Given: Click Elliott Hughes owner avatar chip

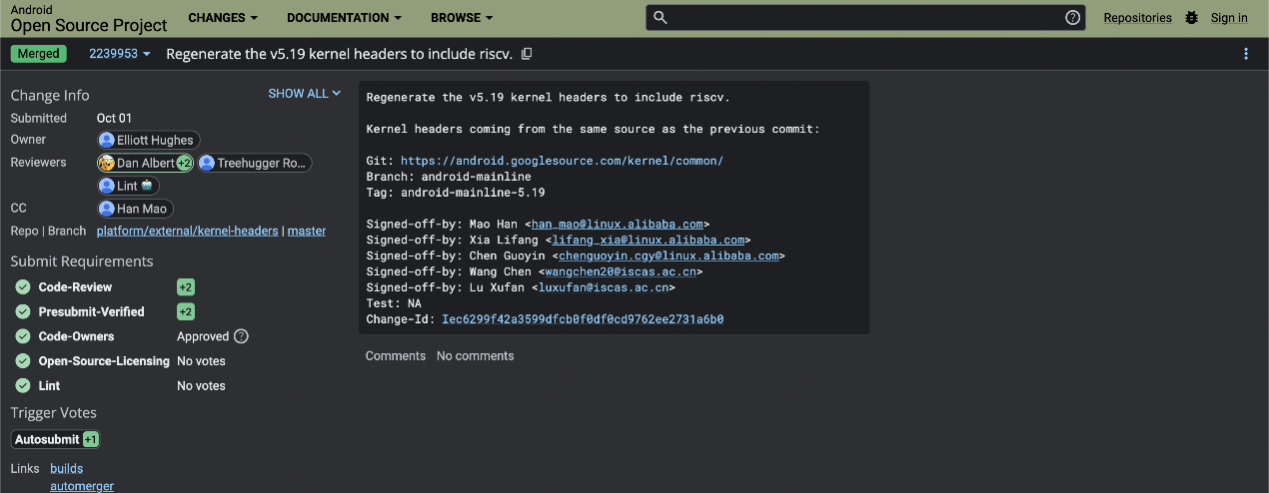Looking at the screenshot, I should pos(148,140).
